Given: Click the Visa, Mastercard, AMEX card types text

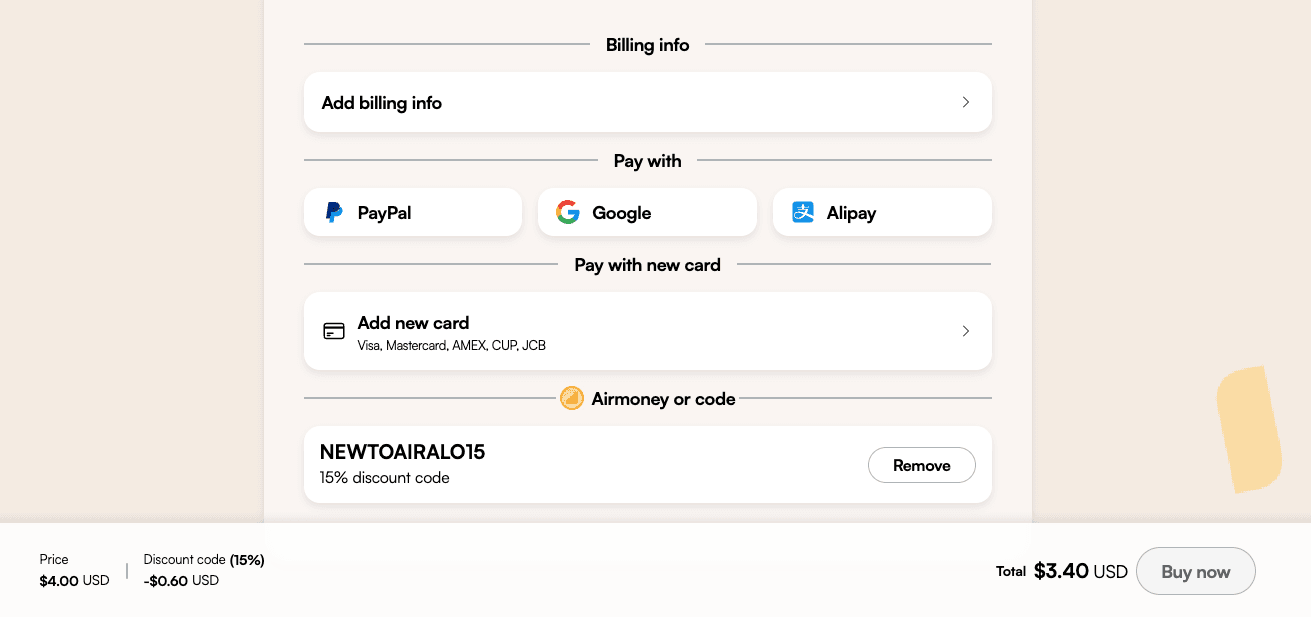Looking at the screenshot, I should coord(452,346).
